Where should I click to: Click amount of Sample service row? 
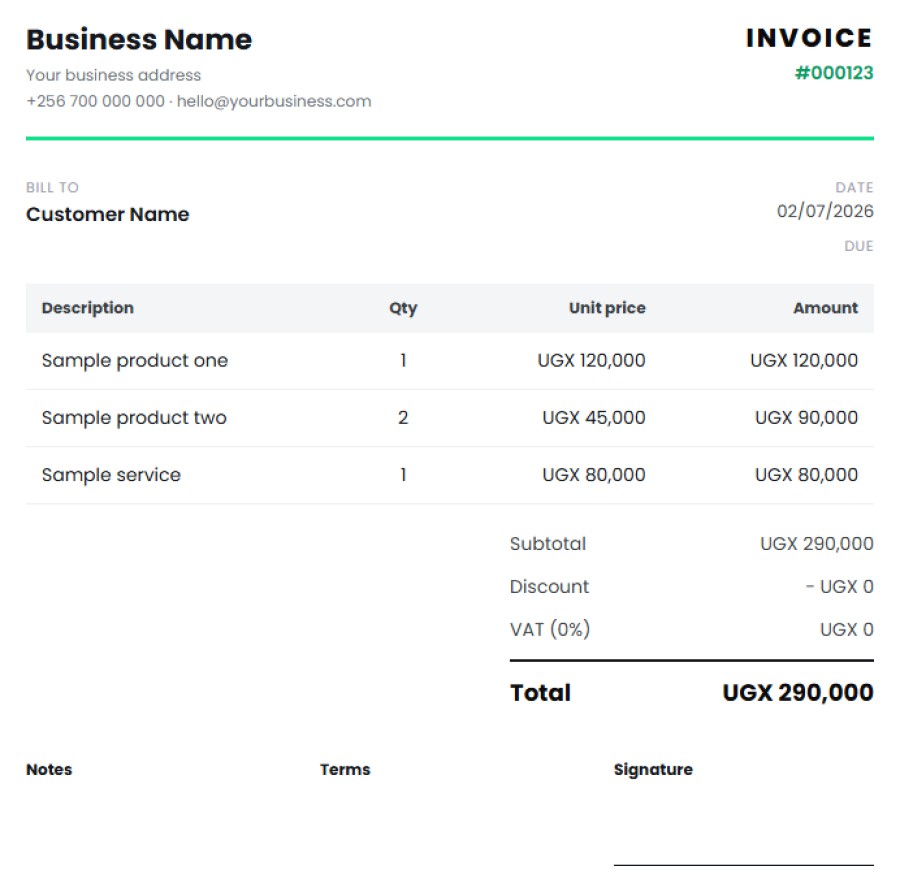806,475
